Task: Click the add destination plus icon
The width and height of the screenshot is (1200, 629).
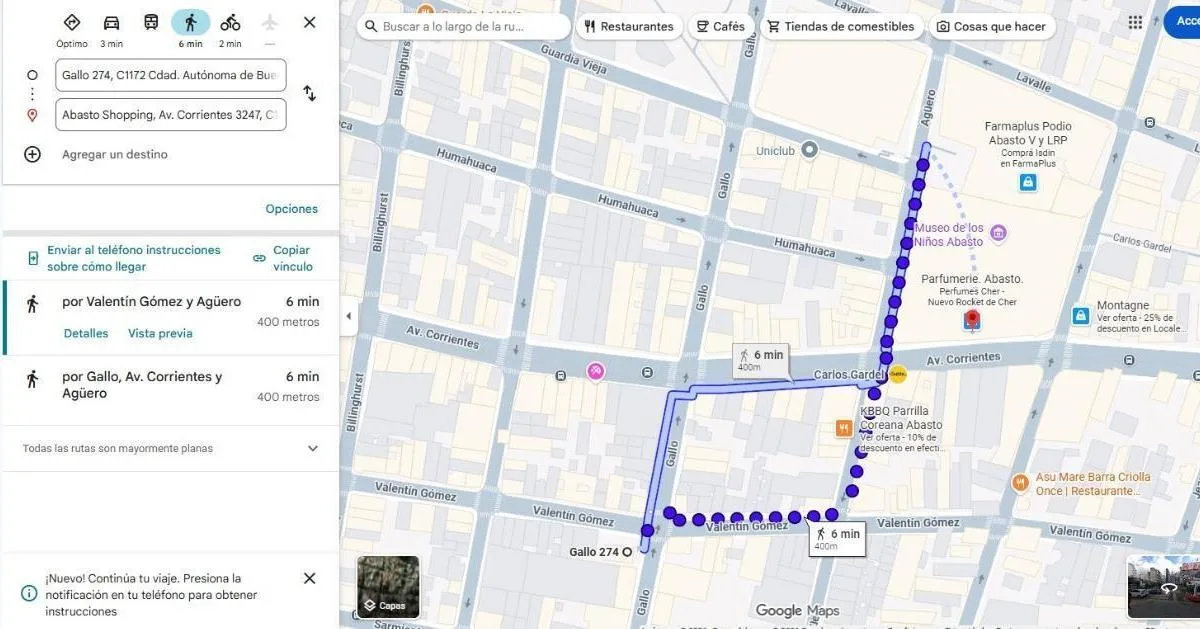Action: point(32,154)
